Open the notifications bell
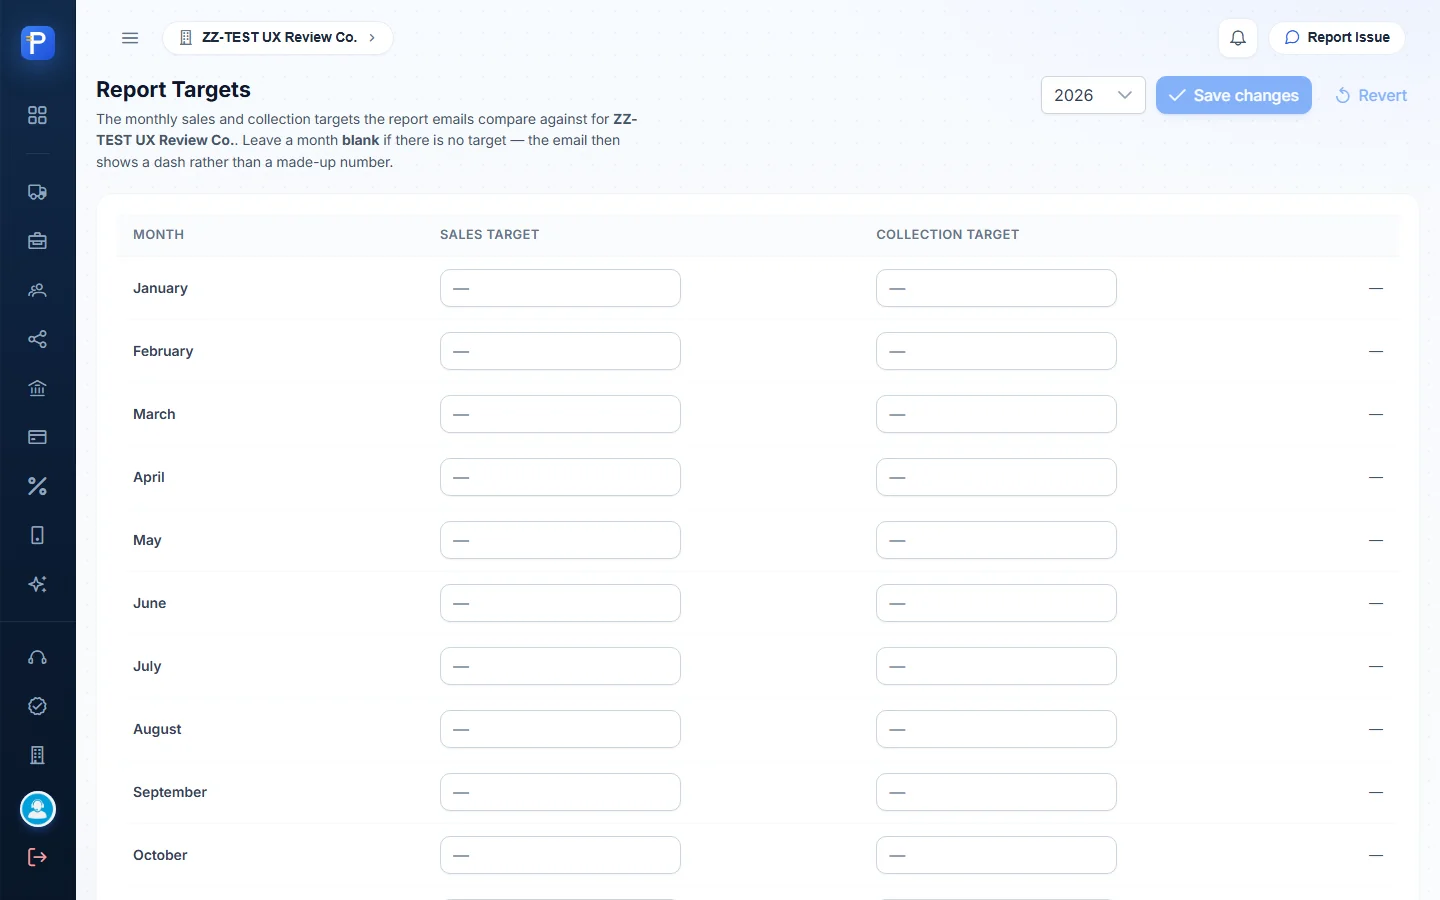The width and height of the screenshot is (1440, 900). click(x=1238, y=38)
